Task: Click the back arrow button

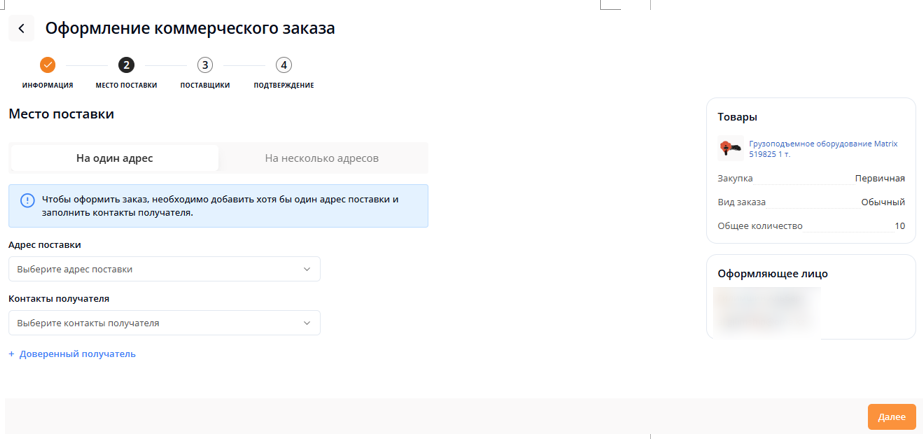Action: tap(21, 28)
